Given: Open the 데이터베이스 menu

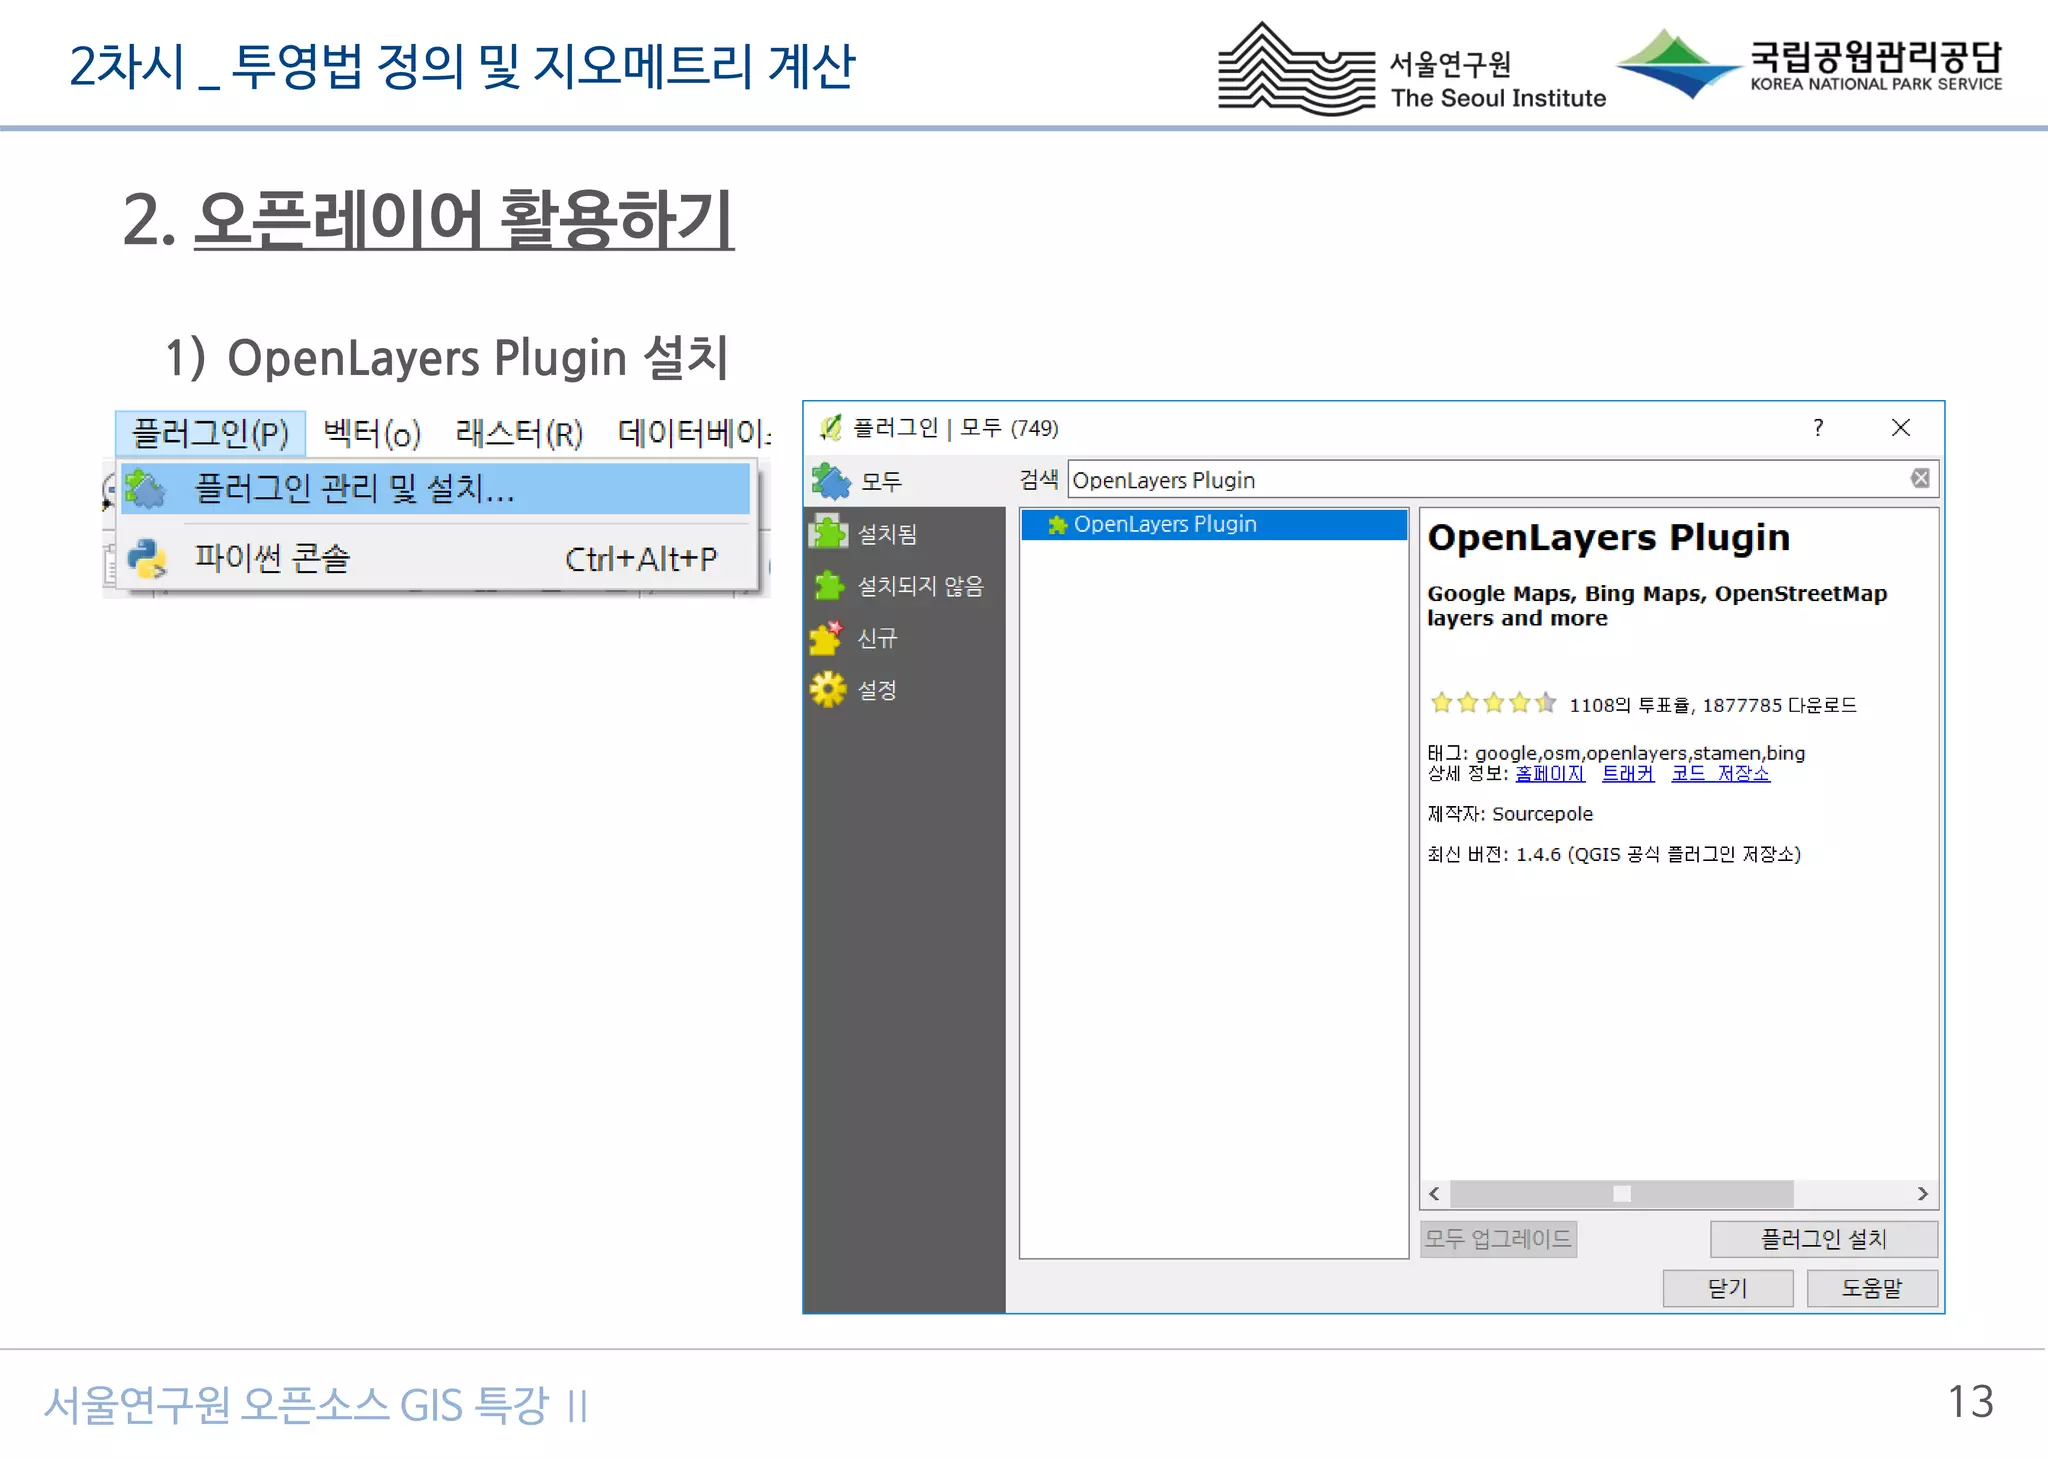Looking at the screenshot, I should click(694, 434).
